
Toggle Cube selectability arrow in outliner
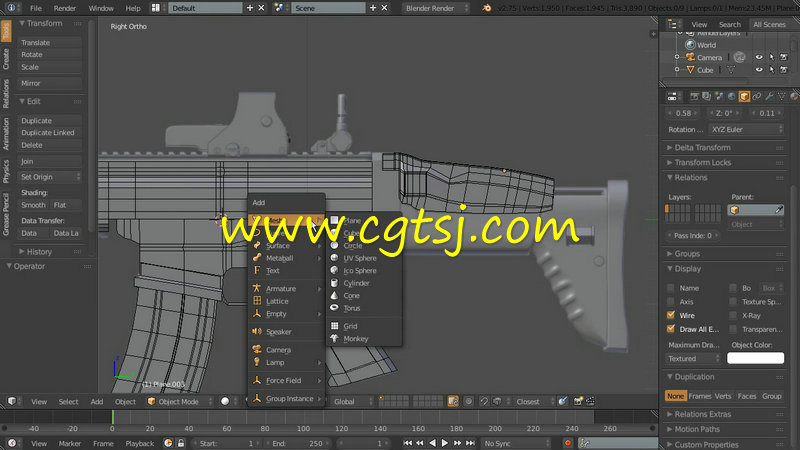tap(771, 69)
